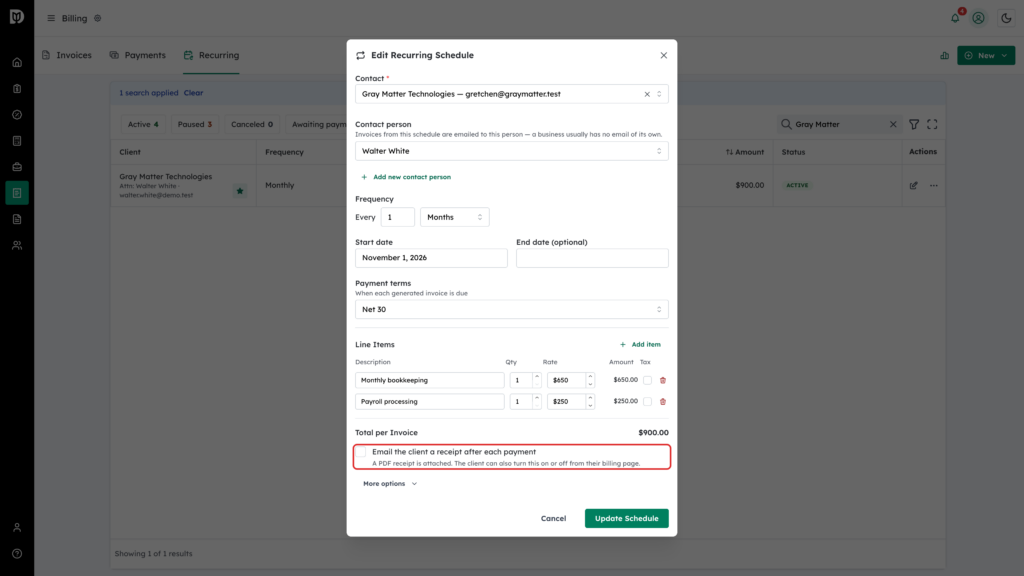Screen dimensions: 1024x576
Task: Open the document sidebar icon below Billing
Action: point(17,219)
